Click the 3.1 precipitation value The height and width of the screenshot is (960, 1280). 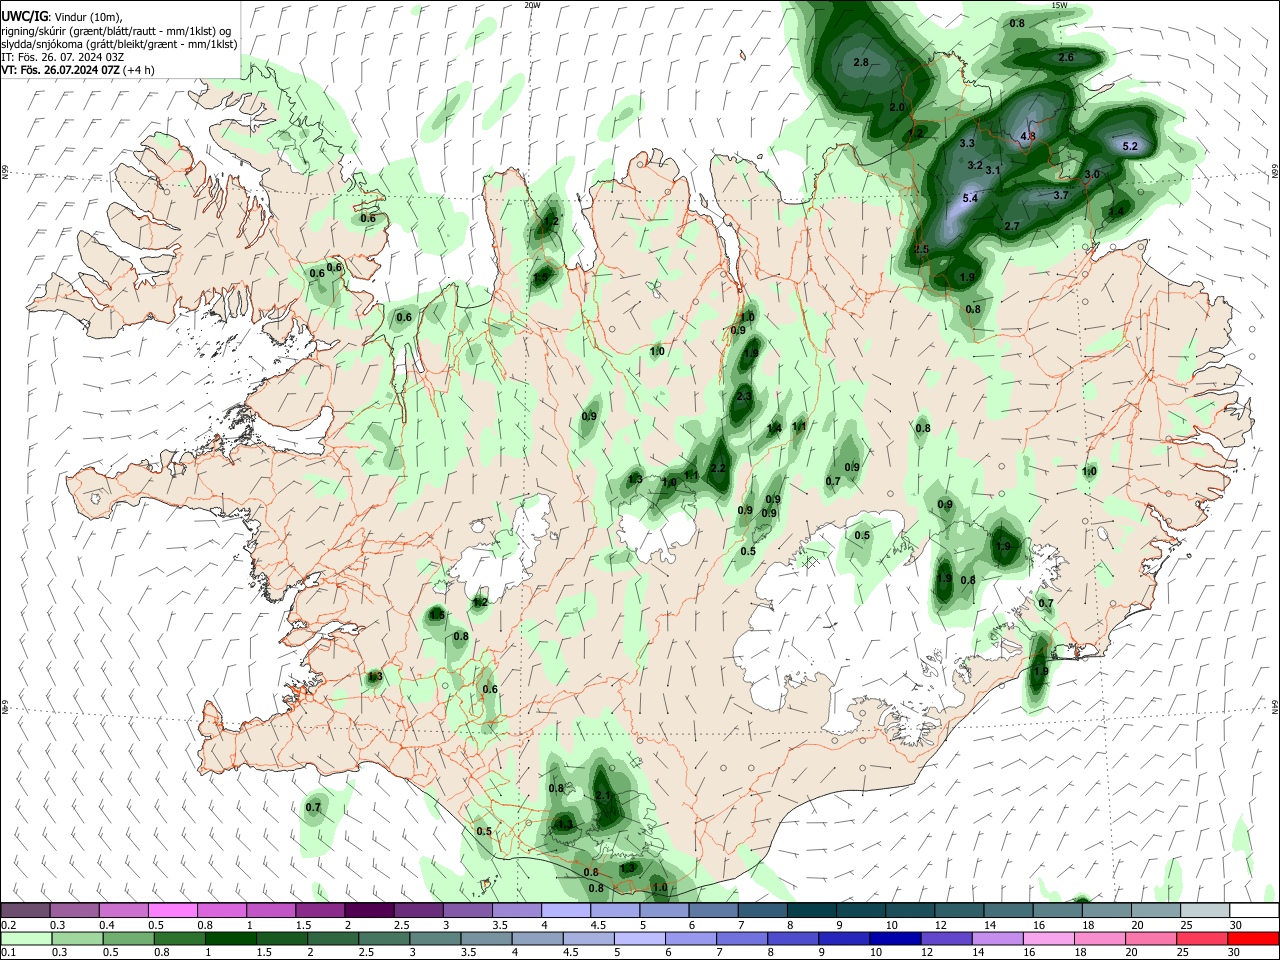coord(993,170)
